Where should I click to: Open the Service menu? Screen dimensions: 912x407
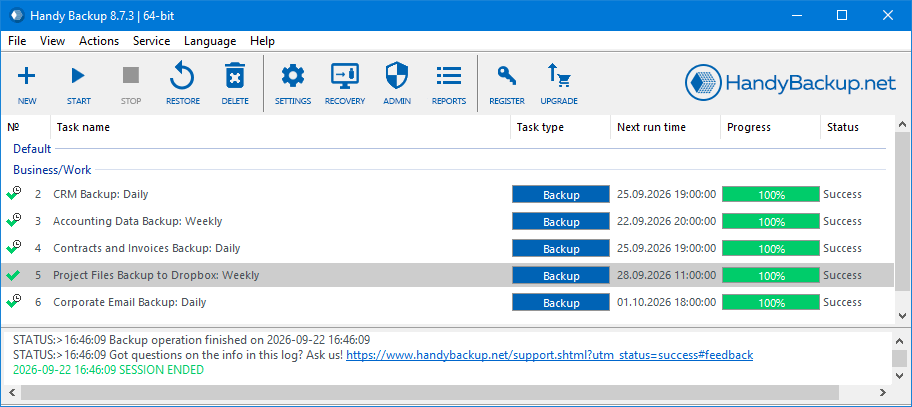click(x=151, y=41)
